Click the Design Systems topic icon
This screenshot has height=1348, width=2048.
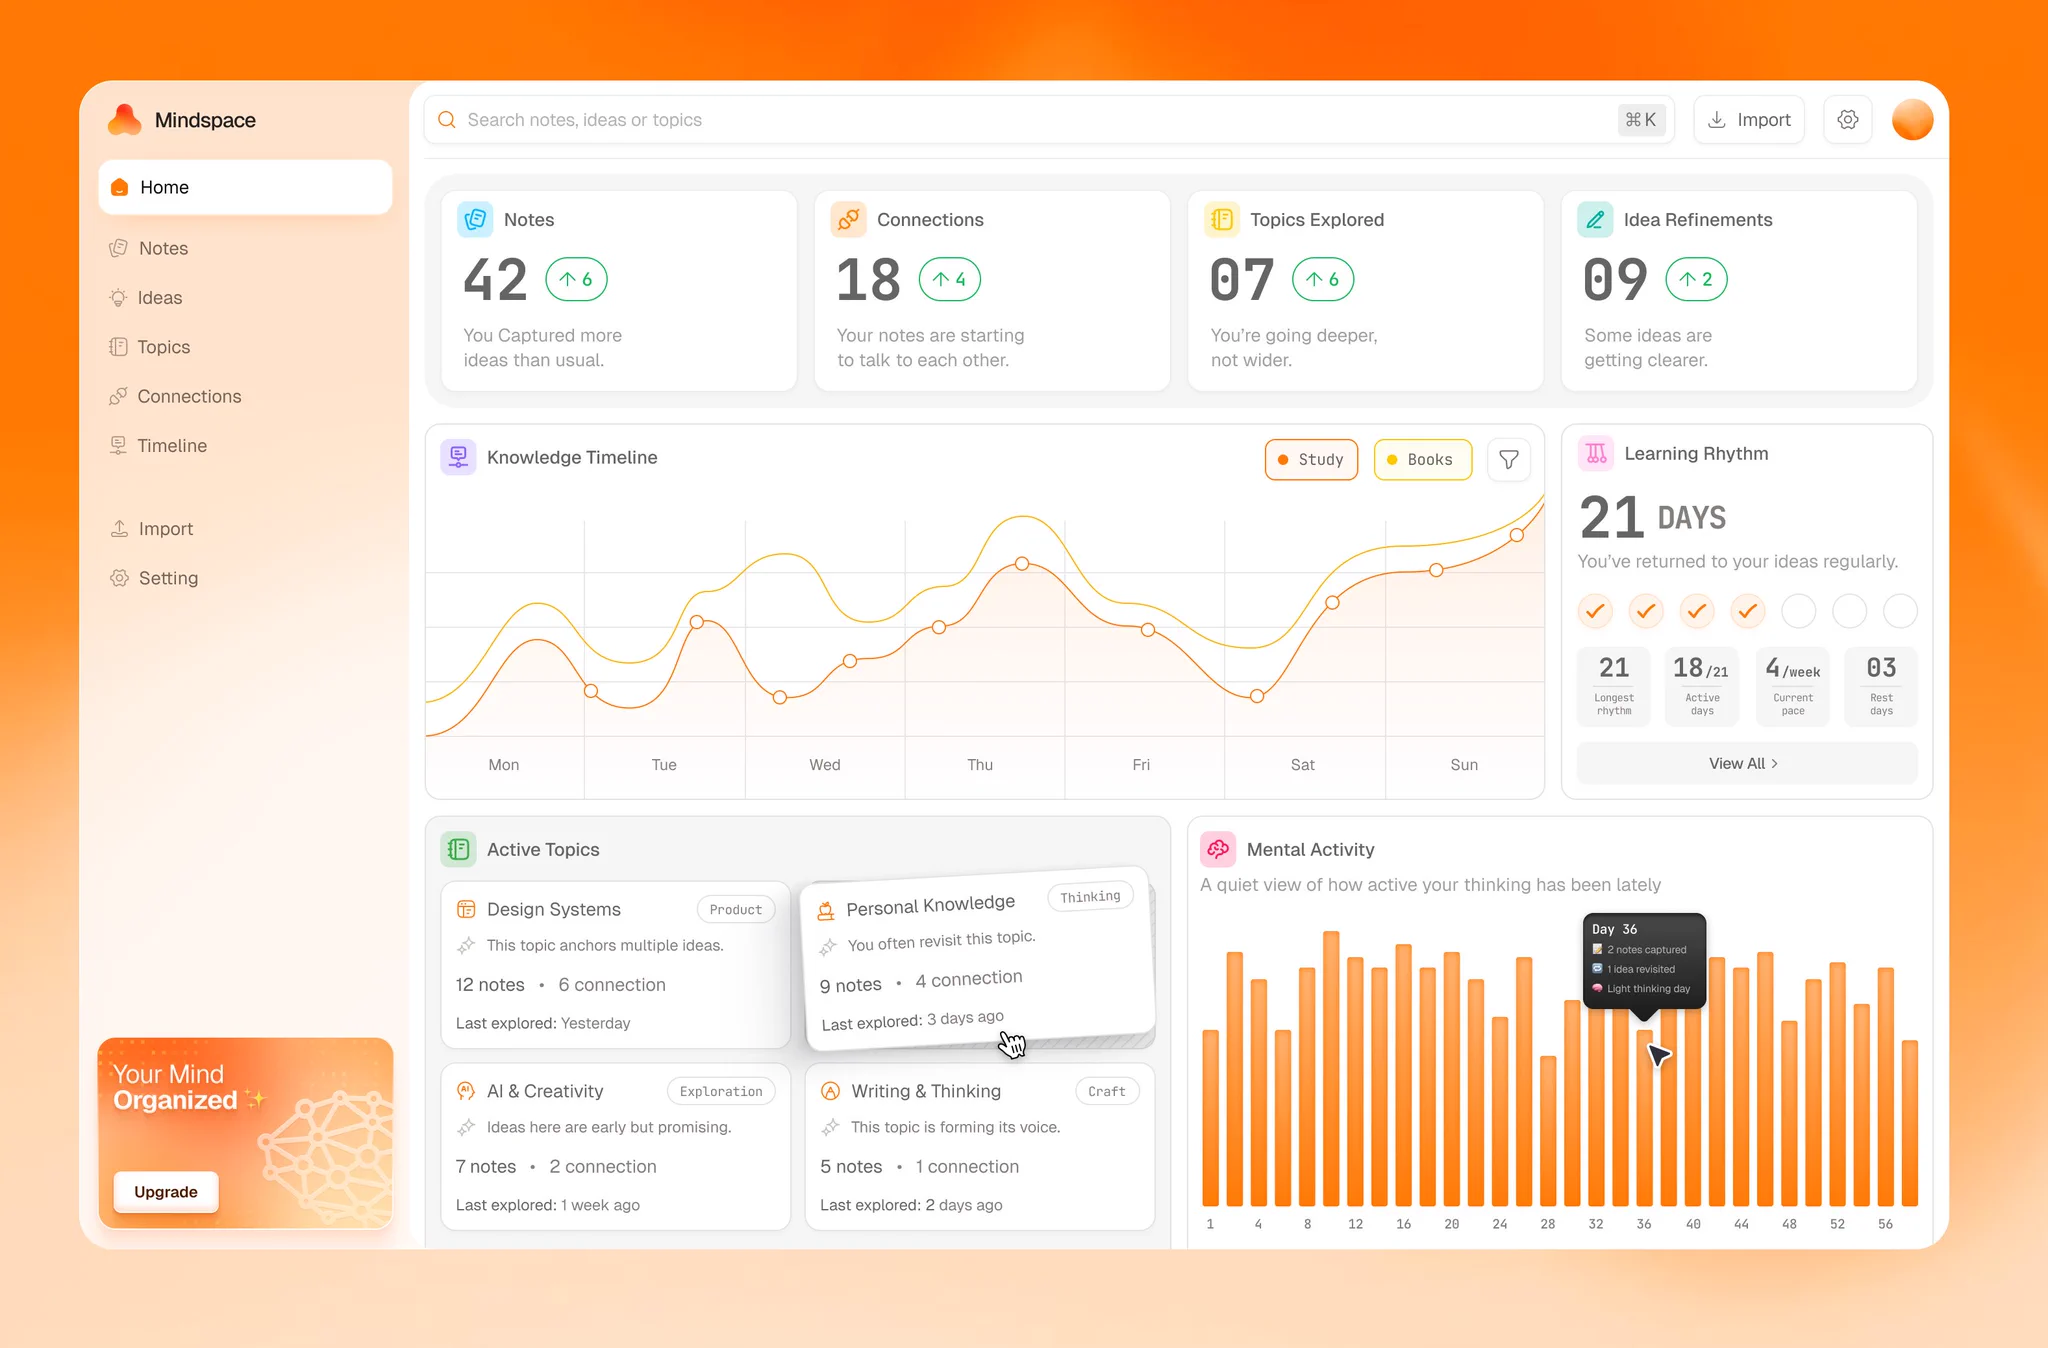pyautogui.click(x=466, y=909)
